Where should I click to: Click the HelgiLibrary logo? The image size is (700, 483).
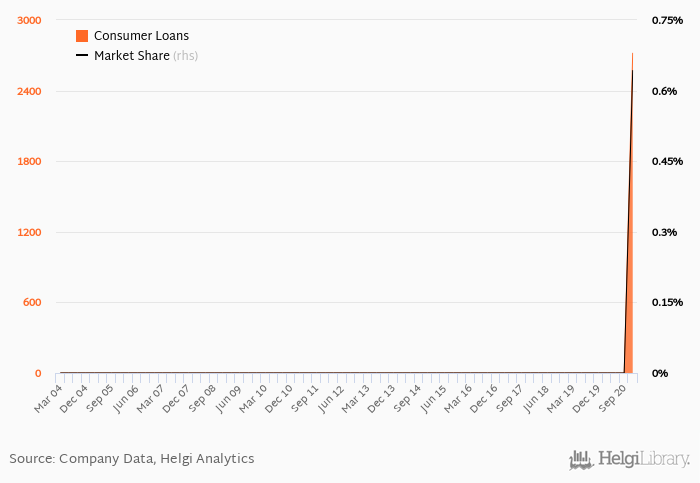coord(629,459)
